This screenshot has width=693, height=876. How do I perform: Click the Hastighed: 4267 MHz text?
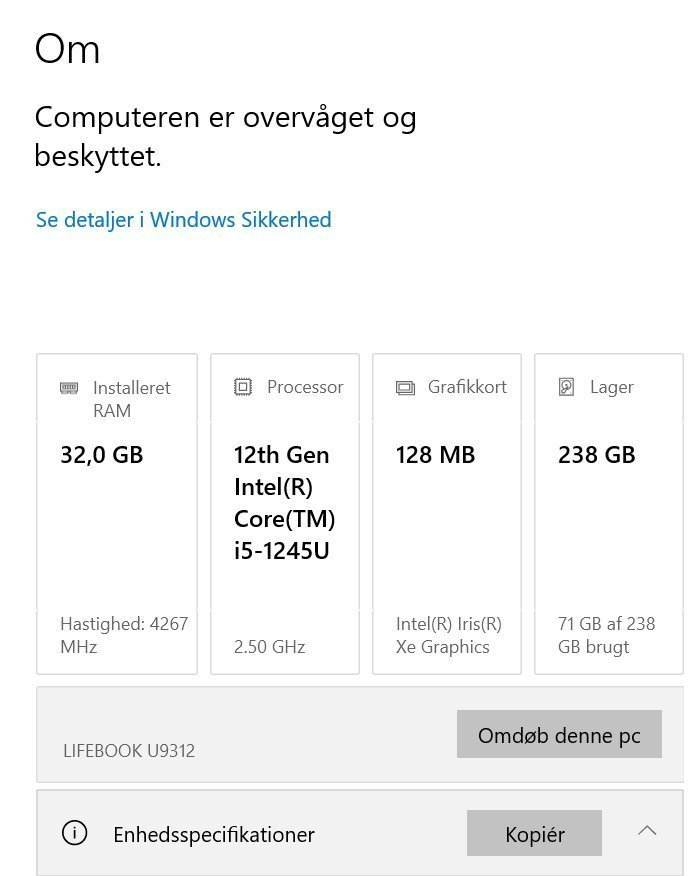pyautogui.click(x=124, y=635)
